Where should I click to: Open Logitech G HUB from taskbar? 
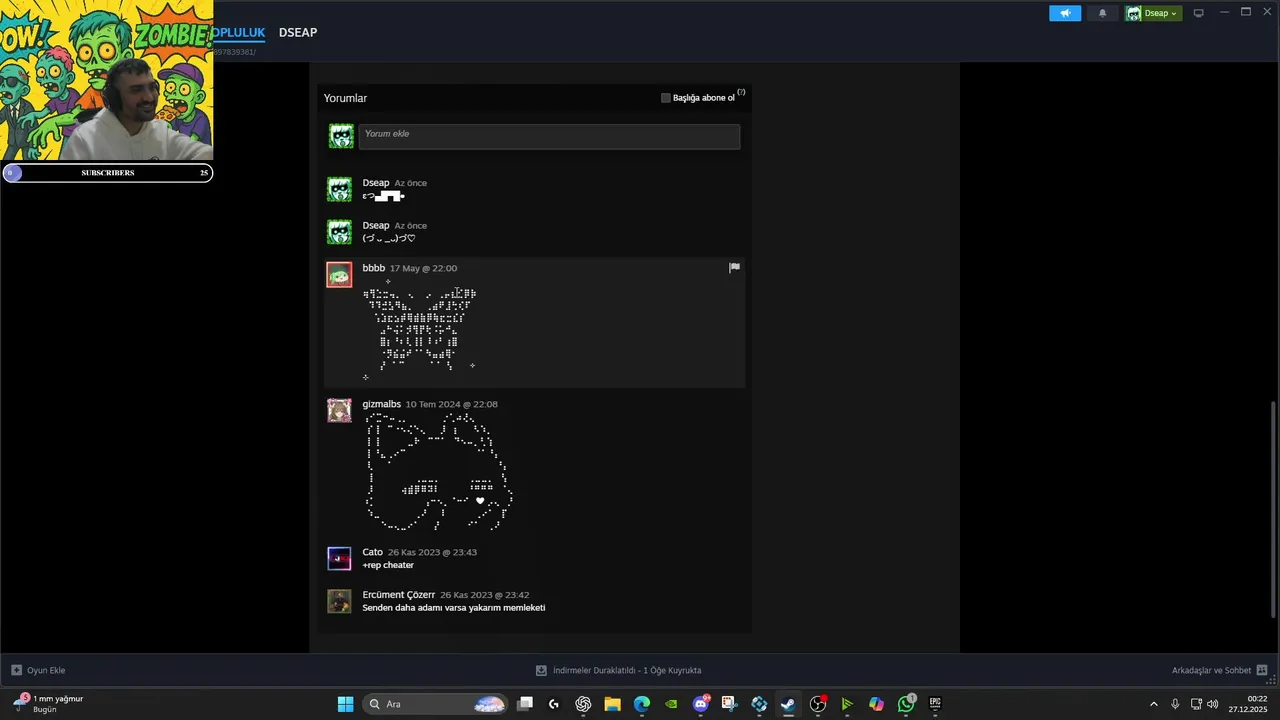point(554,704)
